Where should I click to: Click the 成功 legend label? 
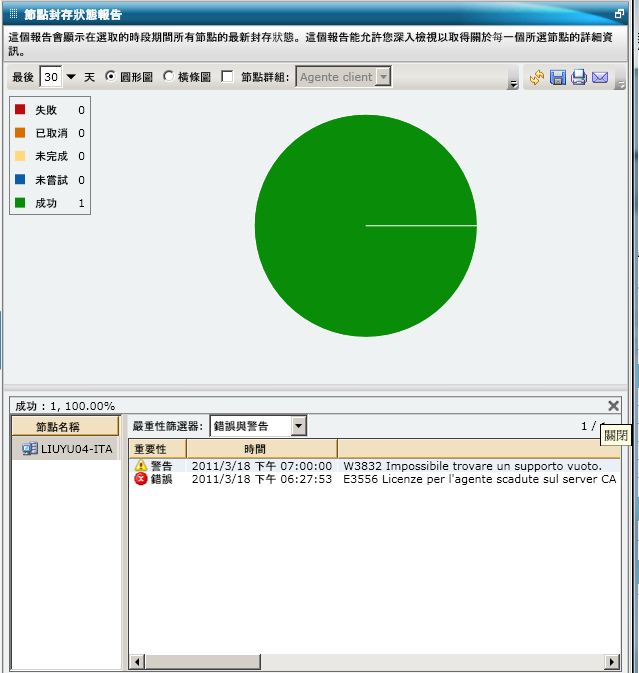[46, 203]
